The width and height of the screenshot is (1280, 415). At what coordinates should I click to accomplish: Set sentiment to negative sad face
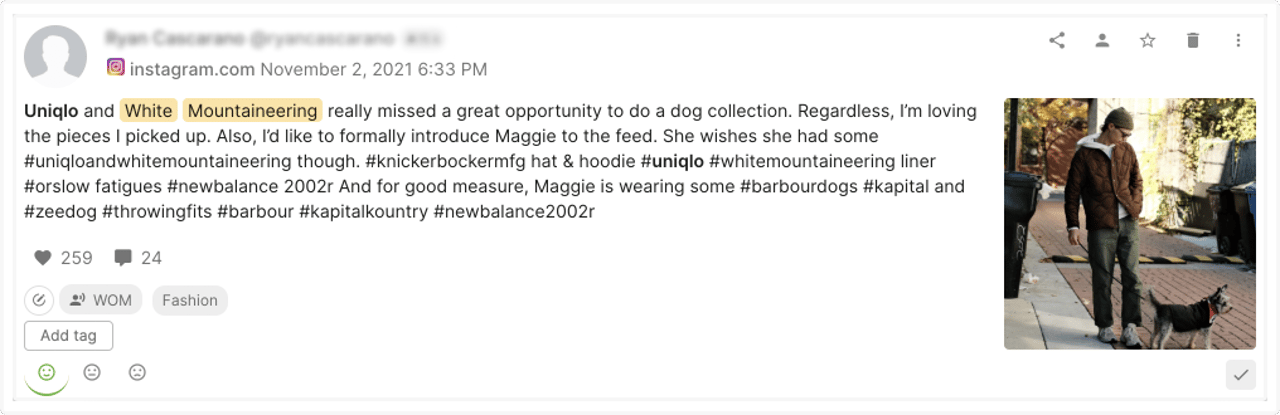(x=137, y=372)
